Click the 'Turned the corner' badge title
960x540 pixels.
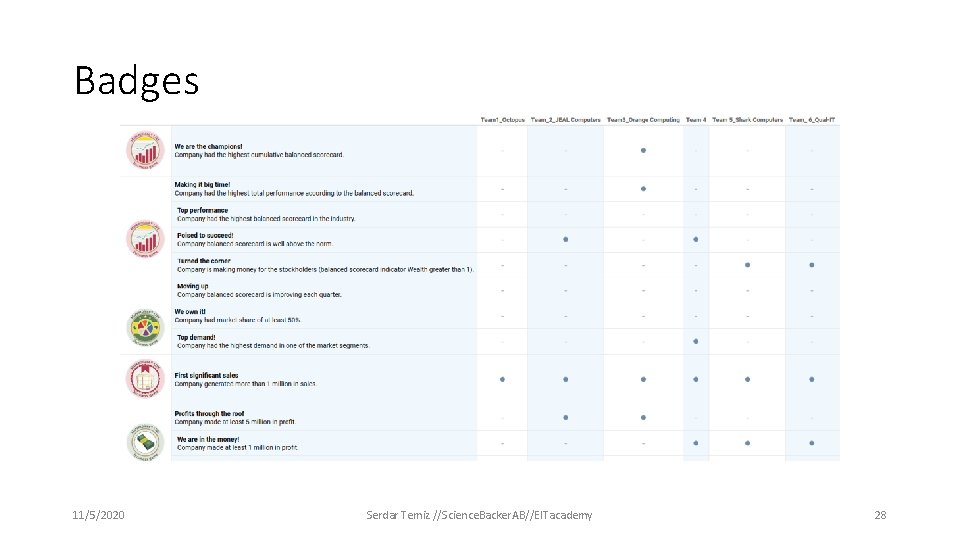(x=203, y=261)
